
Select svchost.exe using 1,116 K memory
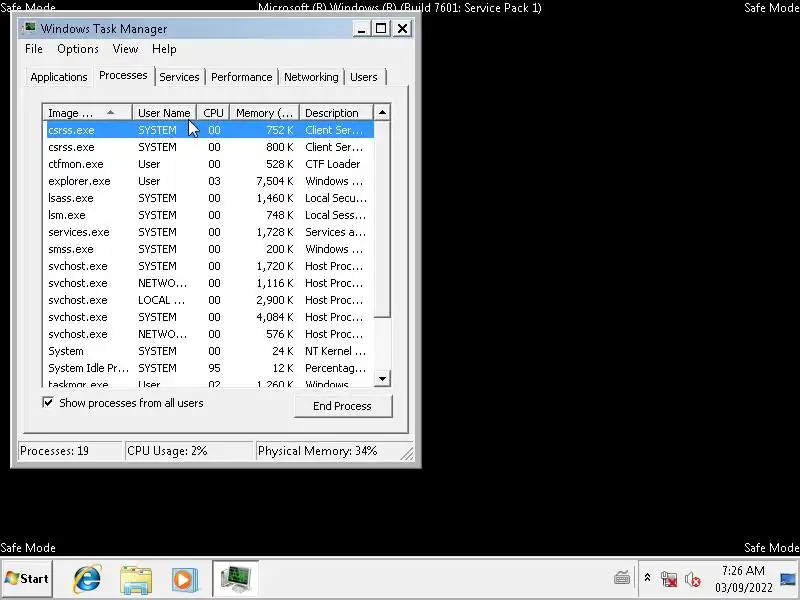(210, 283)
